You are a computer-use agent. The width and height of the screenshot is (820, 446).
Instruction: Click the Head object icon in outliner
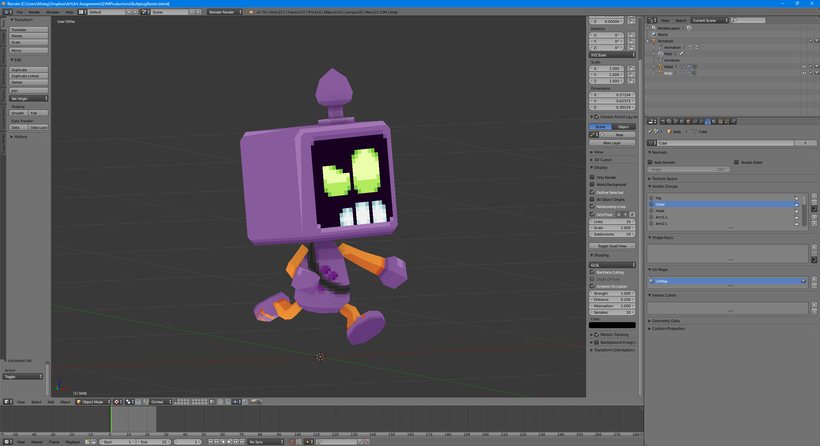click(x=661, y=67)
